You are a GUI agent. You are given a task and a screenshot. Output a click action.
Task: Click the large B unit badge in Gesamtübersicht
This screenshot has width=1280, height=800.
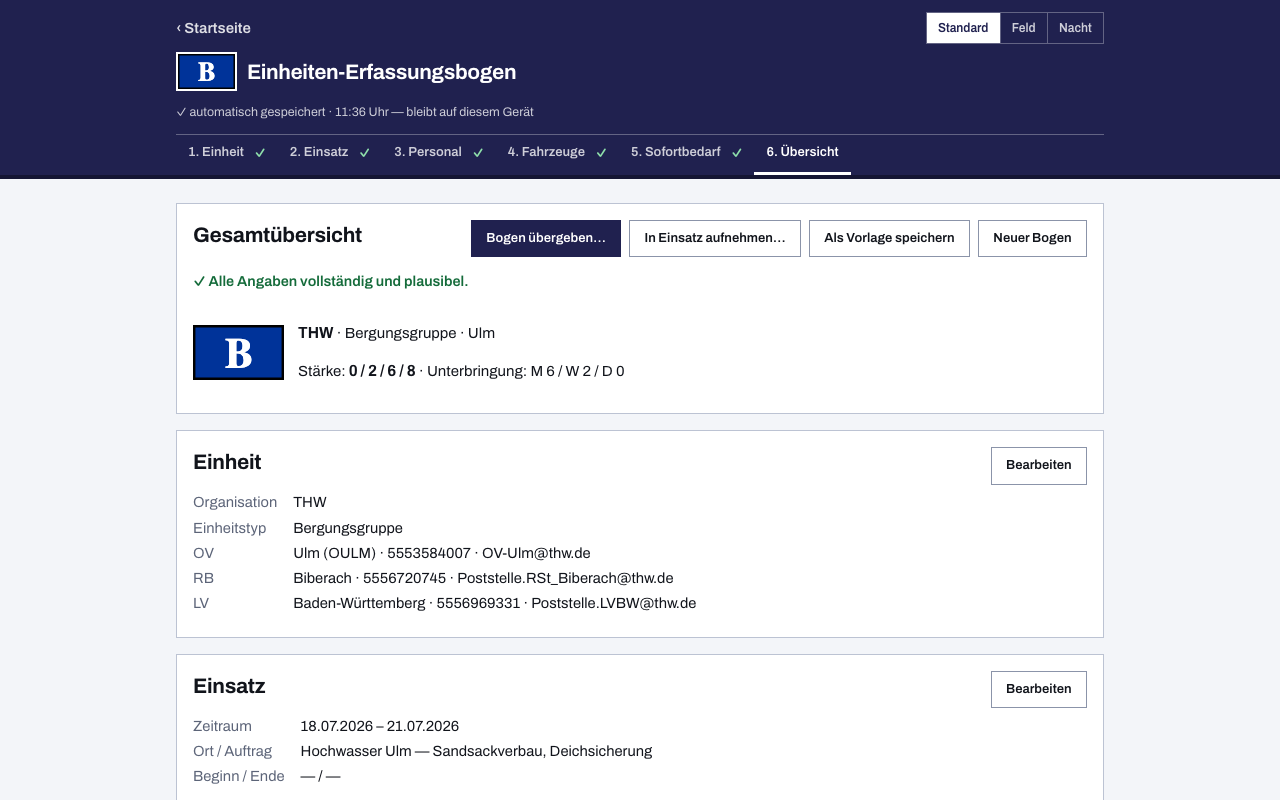[238, 352]
